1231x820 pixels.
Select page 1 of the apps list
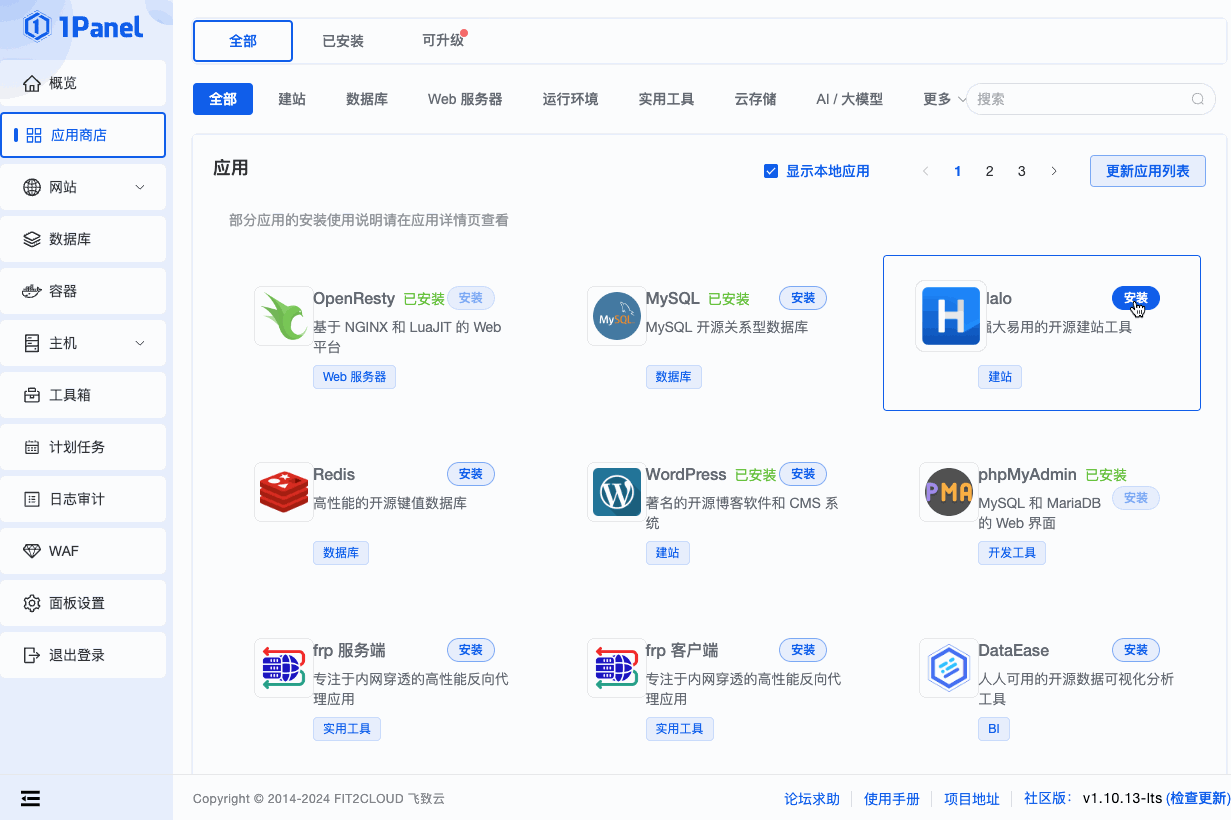[x=957, y=171]
